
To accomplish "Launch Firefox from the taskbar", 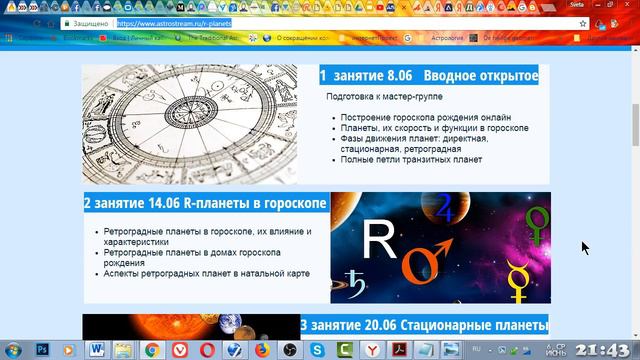I will 262,350.
